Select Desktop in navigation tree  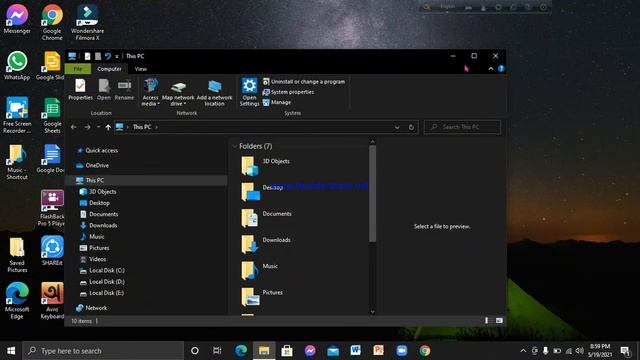pos(99,203)
